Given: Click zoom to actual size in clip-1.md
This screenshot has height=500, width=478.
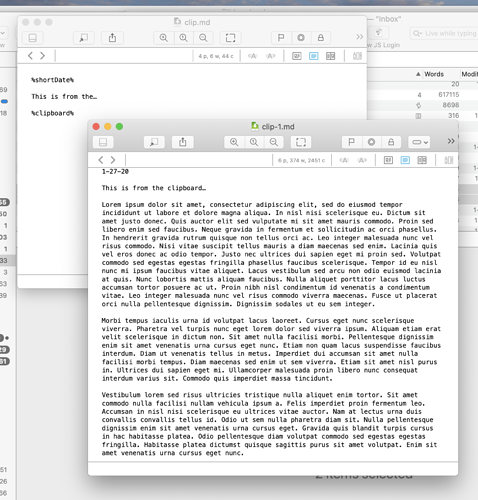Looking at the screenshot, I should (254, 142).
